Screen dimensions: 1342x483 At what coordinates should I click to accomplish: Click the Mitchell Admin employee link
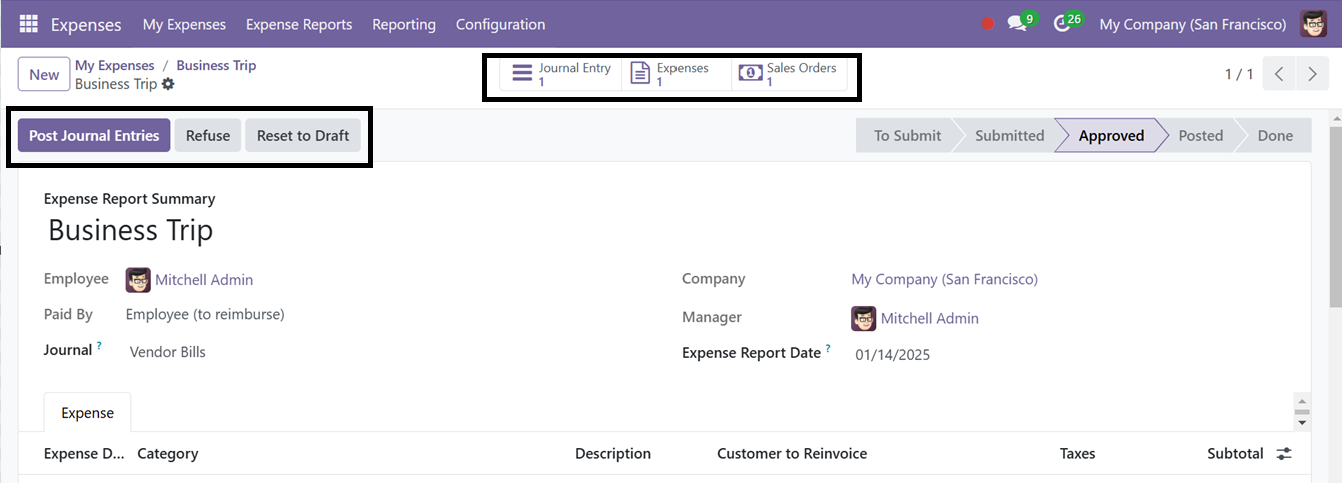[204, 280]
